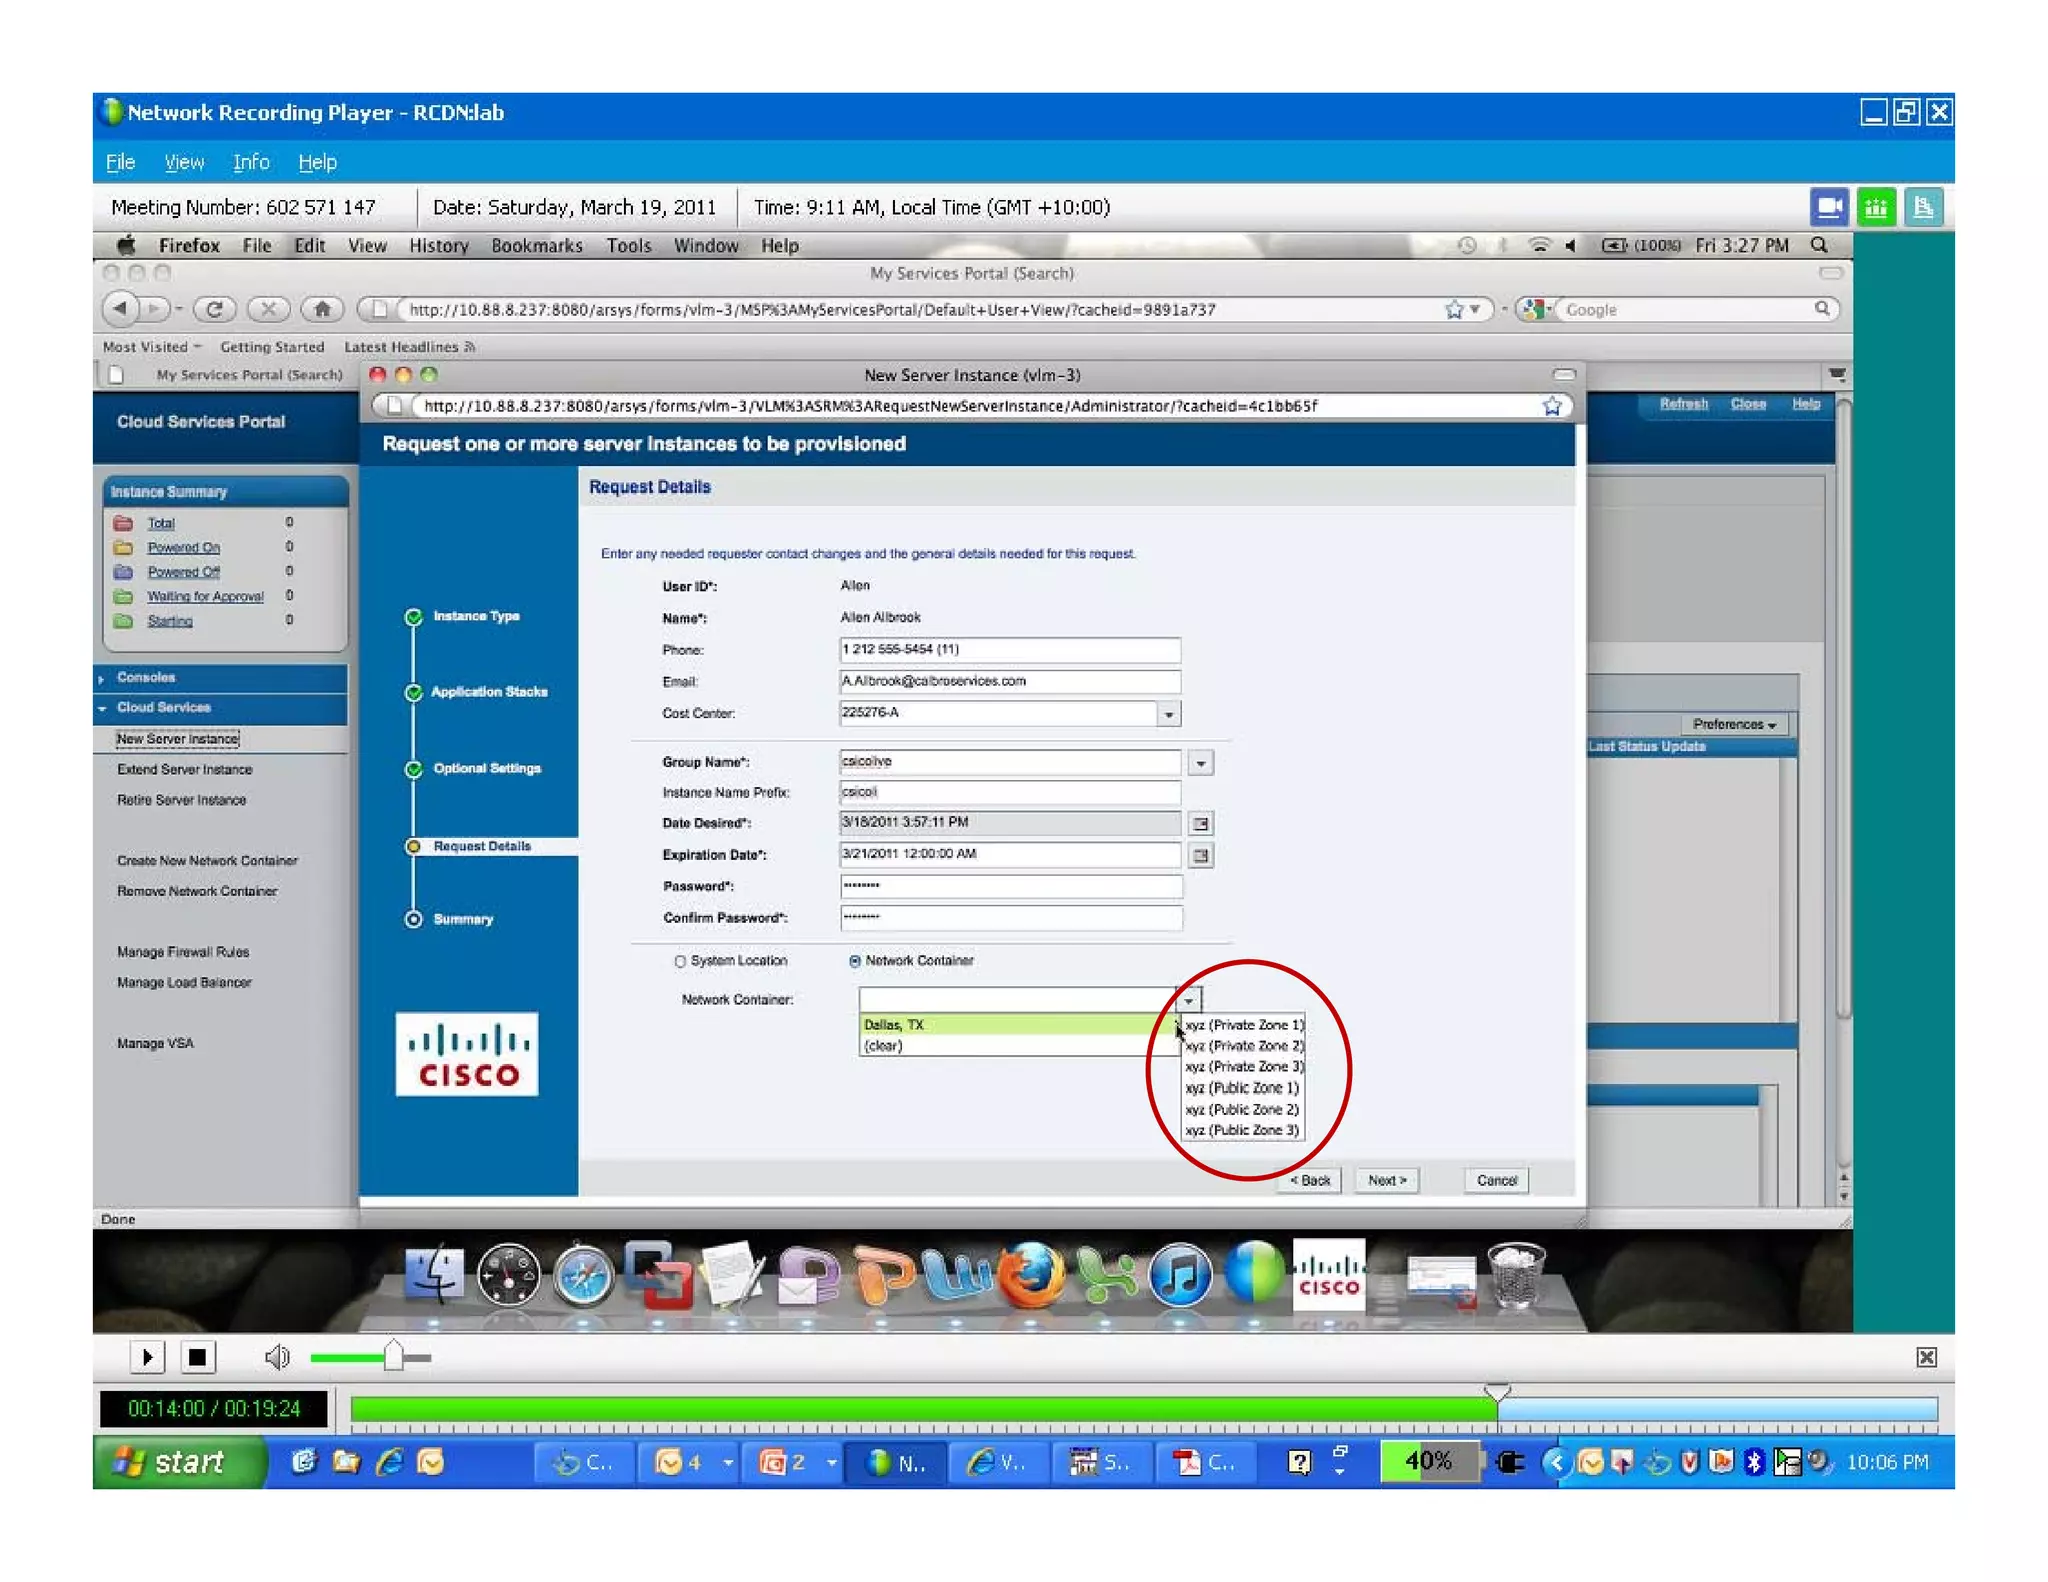Click the Firefox stop loading button

(268, 309)
